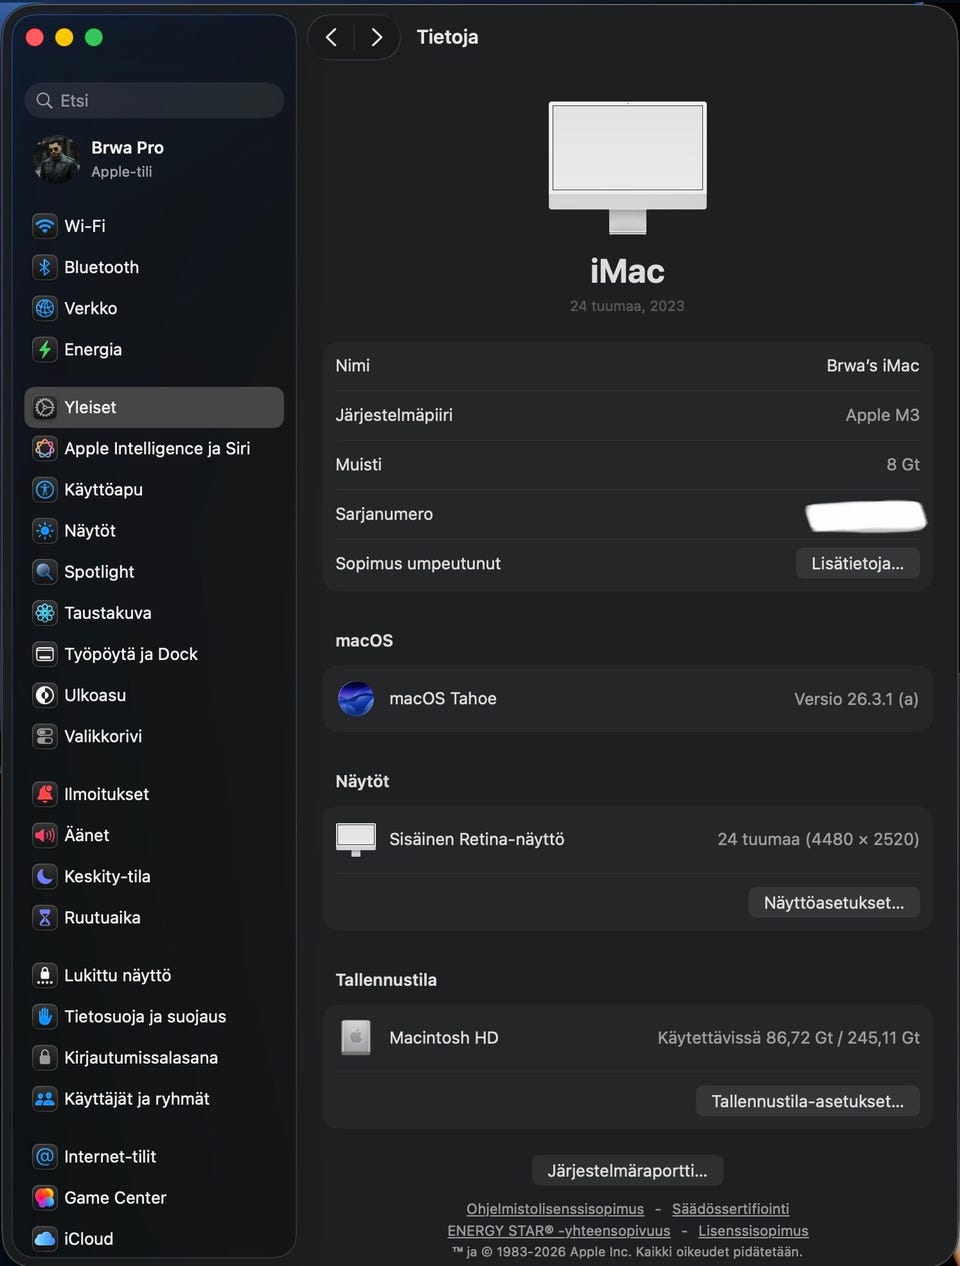Open Apple Intelligence ja Siri icon
The image size is (960, 1266).
45,448
